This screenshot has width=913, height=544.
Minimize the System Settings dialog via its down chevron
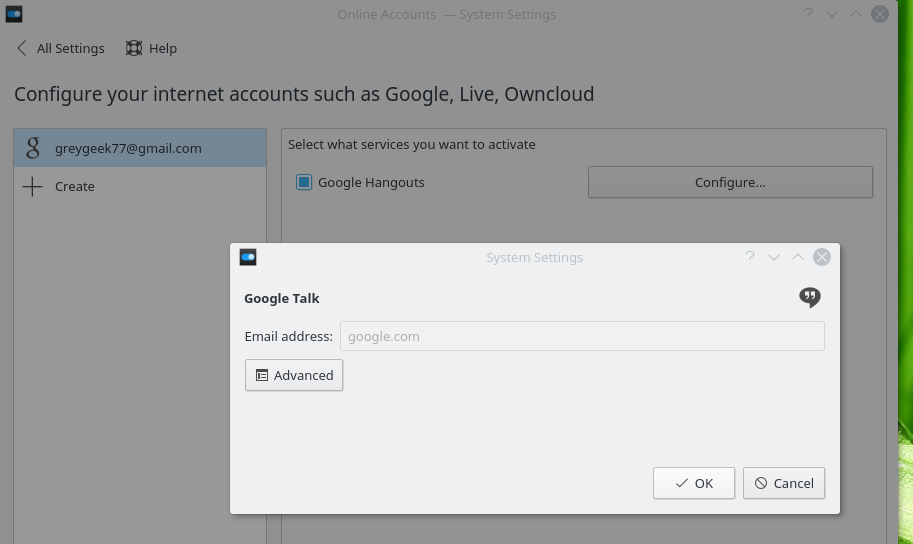point(774,257)
